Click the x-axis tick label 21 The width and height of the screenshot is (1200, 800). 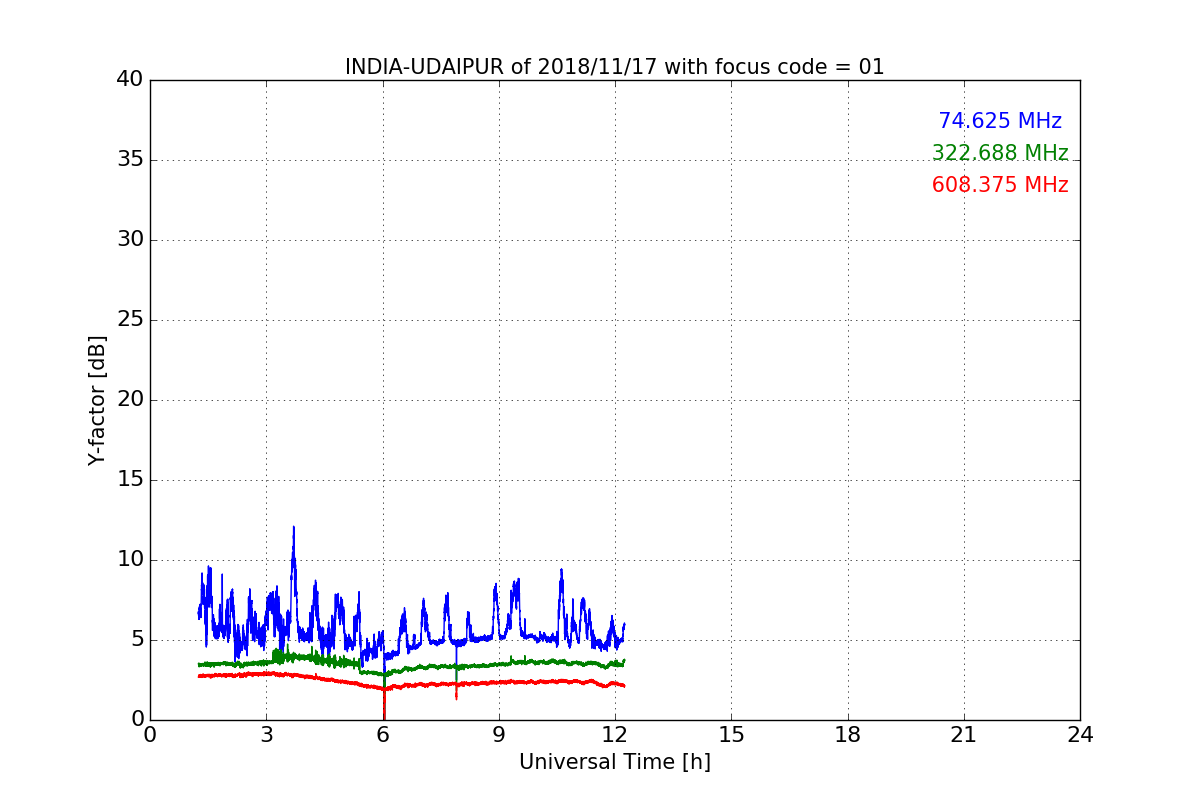pos(964,734)
